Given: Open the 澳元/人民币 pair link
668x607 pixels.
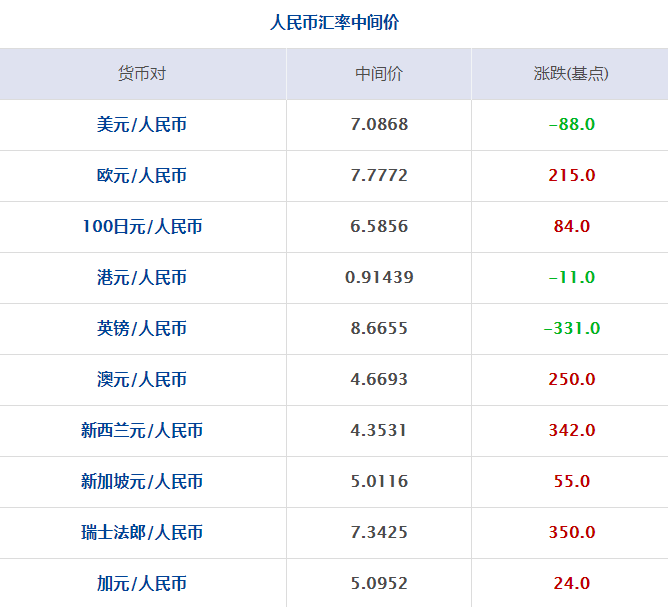Looking at the screenshot, I should 142,380.
